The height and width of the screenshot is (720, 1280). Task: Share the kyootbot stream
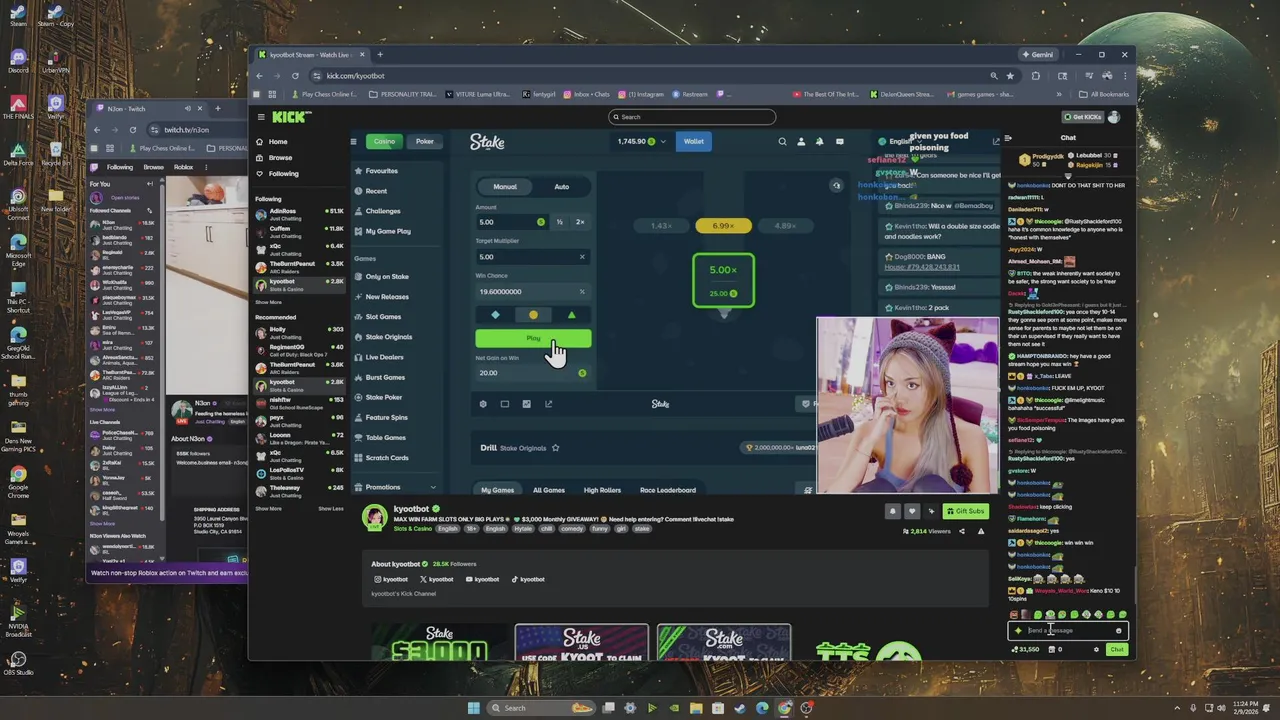(x=962, y=531)
